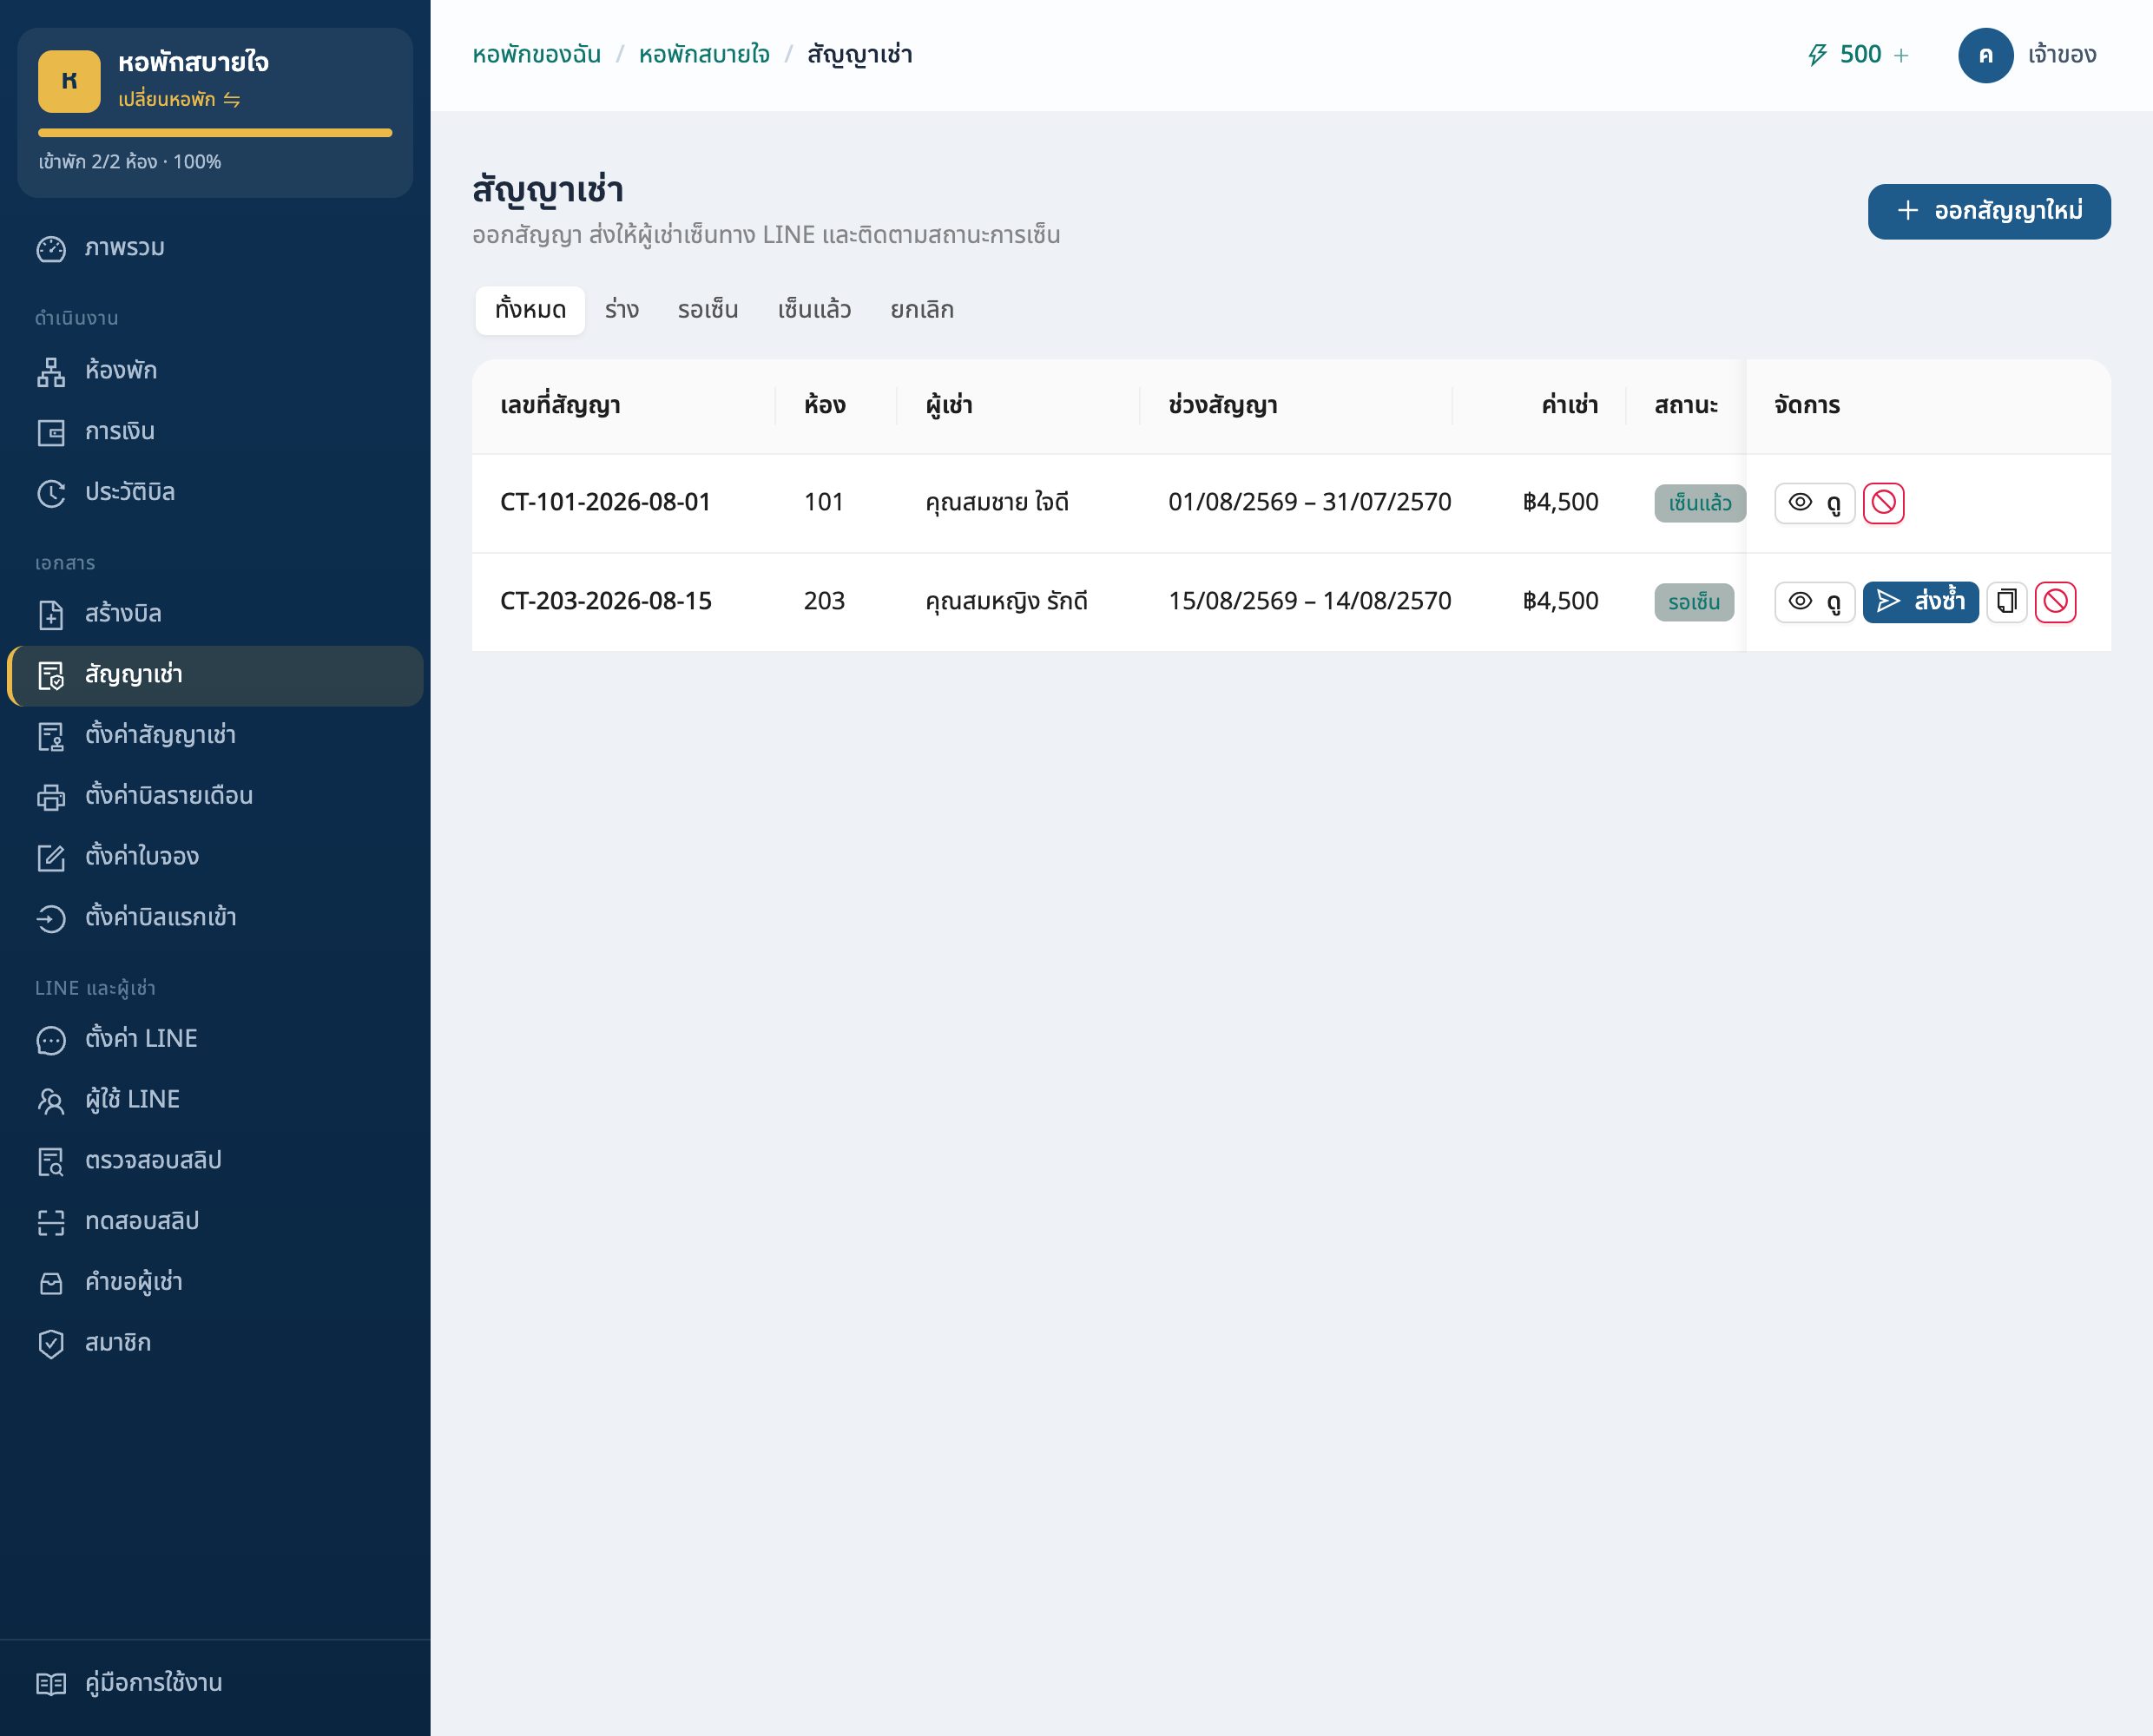Viewport: 2153px width, 1736px height.
Task: Open คำขอผู้เช่า tenant requests
Action: [215, 1282]
